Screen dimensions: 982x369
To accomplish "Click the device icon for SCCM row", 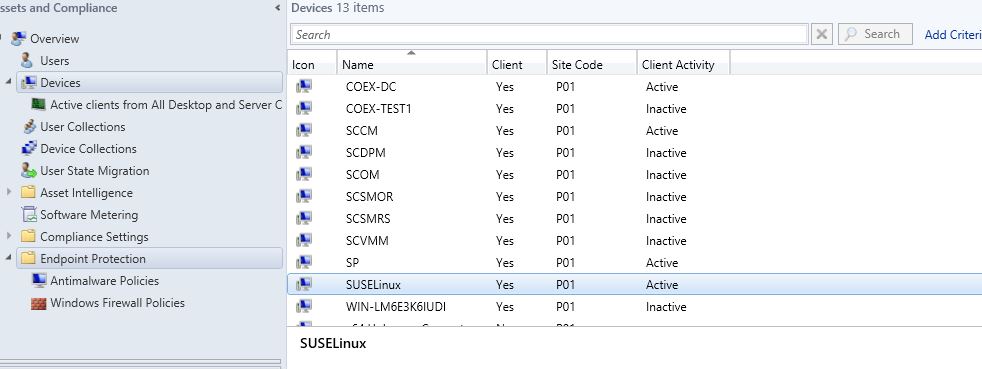I will 304,130.
